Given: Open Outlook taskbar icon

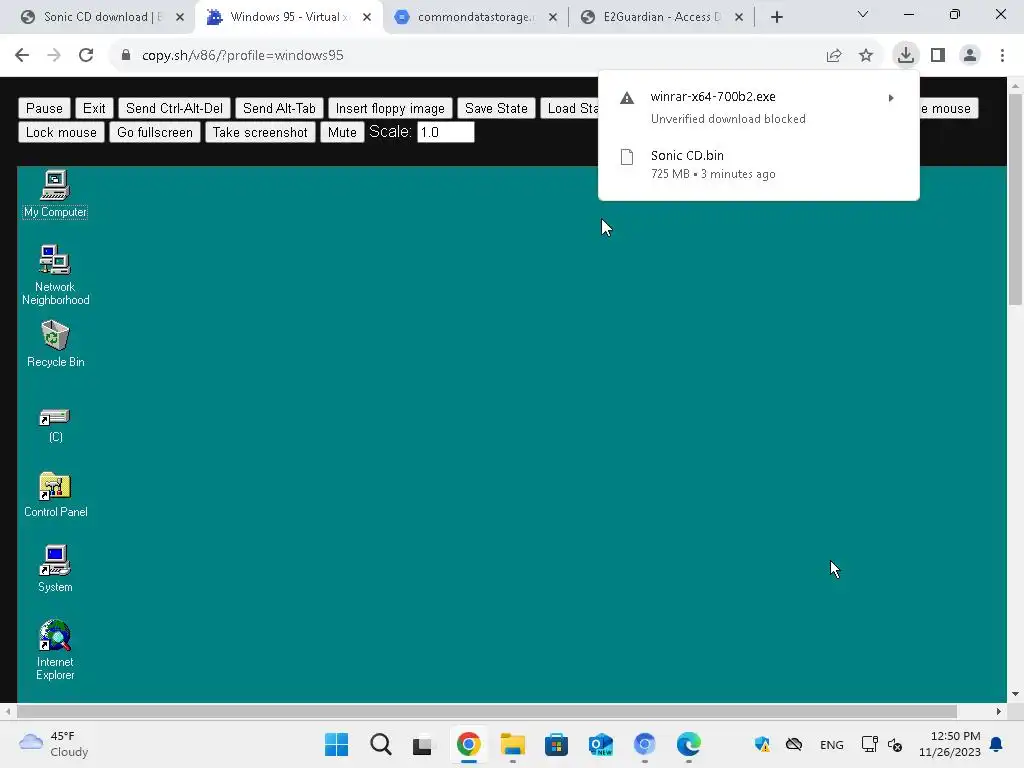Looking at the screenshot, I should click(601, 744).
